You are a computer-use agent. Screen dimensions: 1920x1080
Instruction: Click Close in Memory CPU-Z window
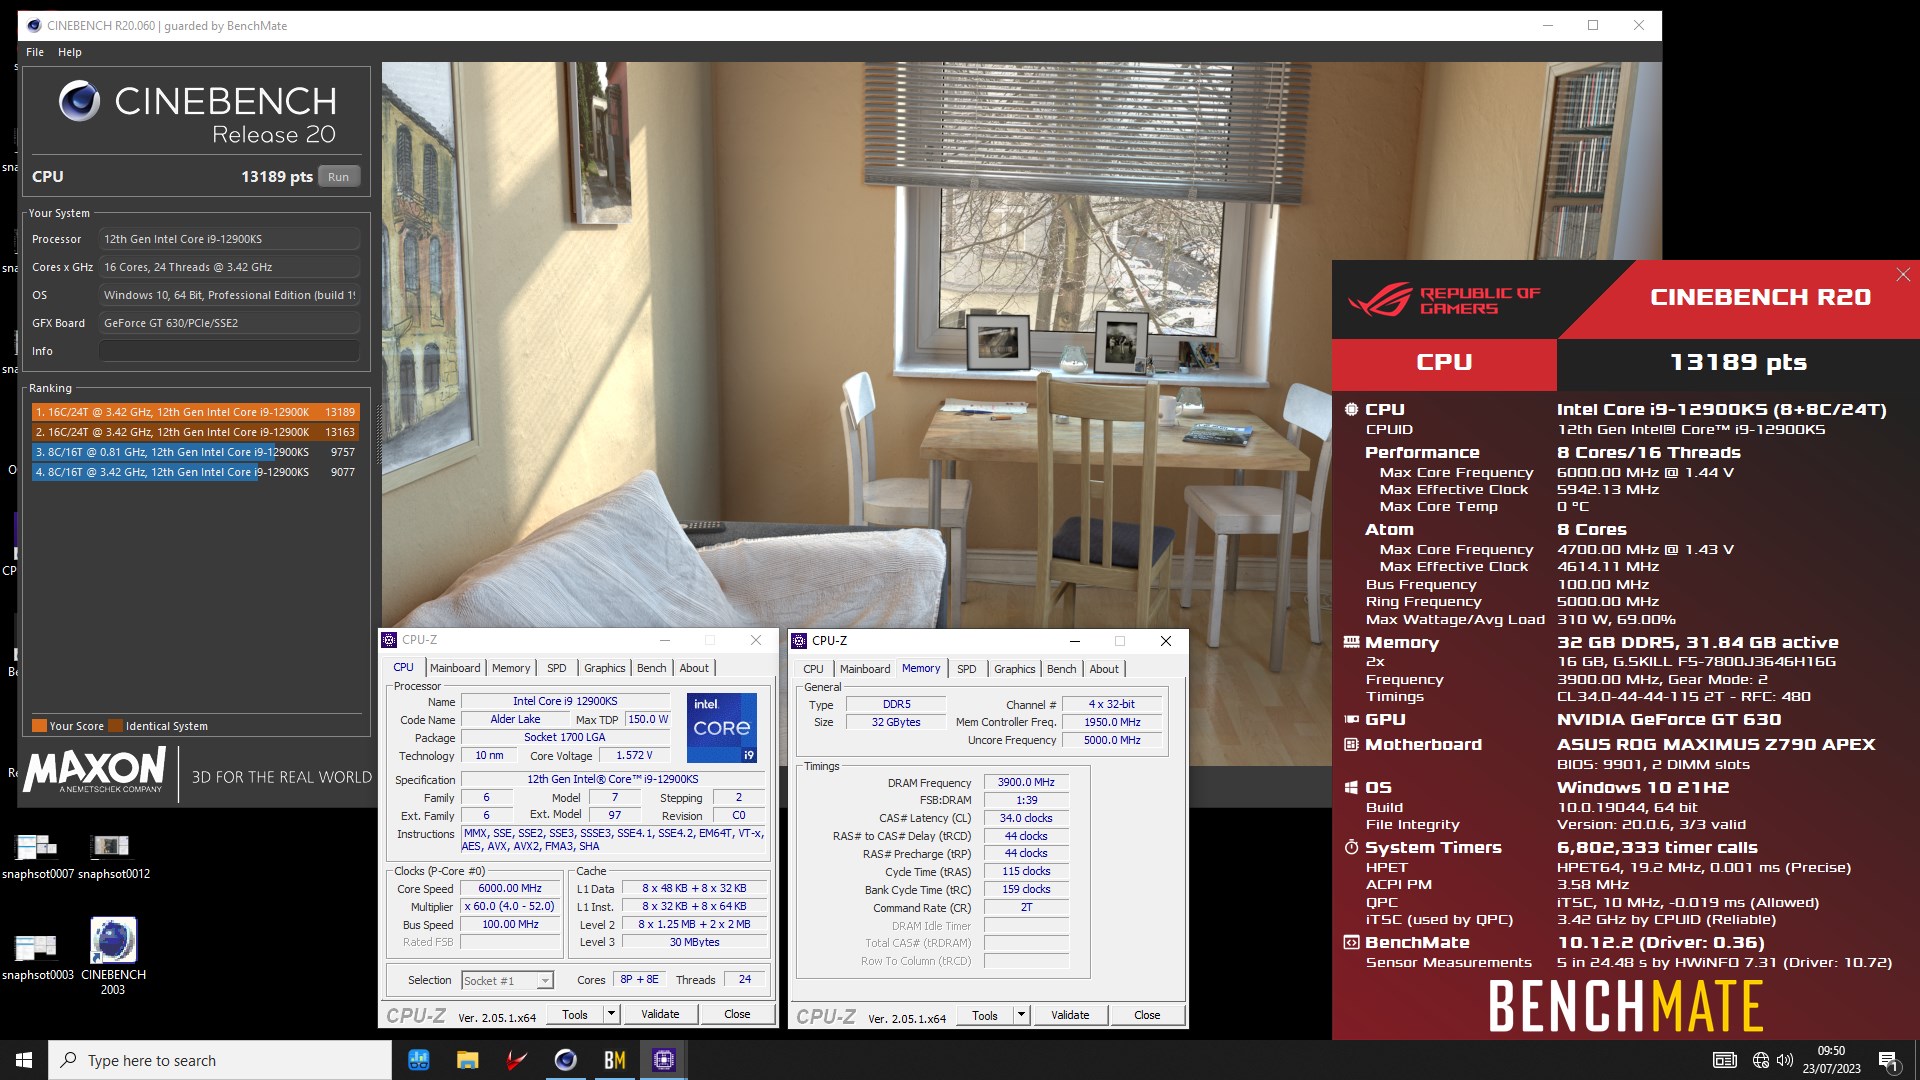[x=1147, y=1015]
